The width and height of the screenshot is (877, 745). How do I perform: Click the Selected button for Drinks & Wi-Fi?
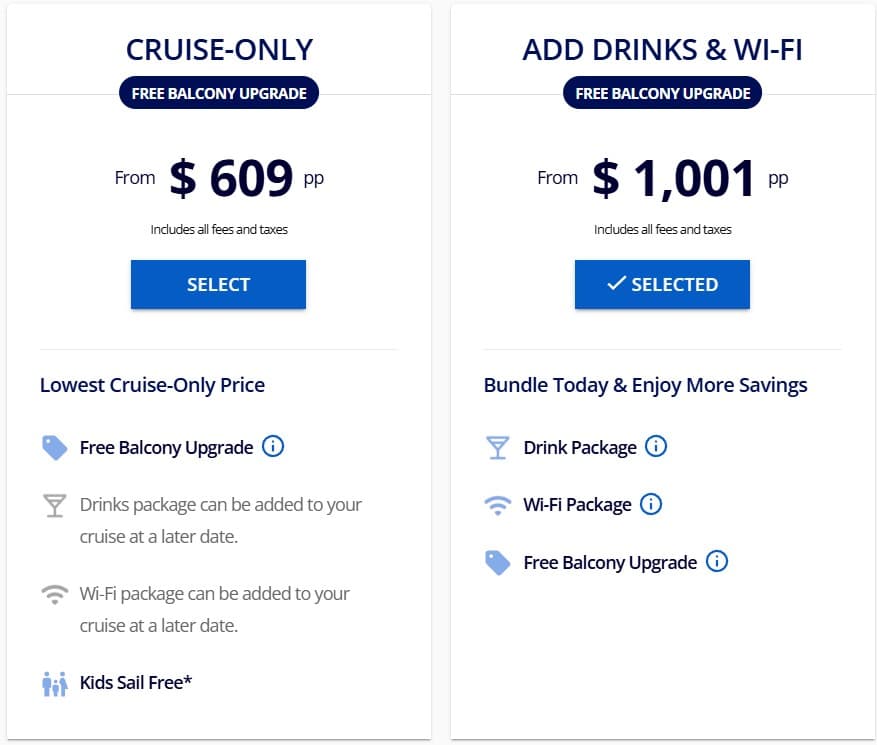662,285
